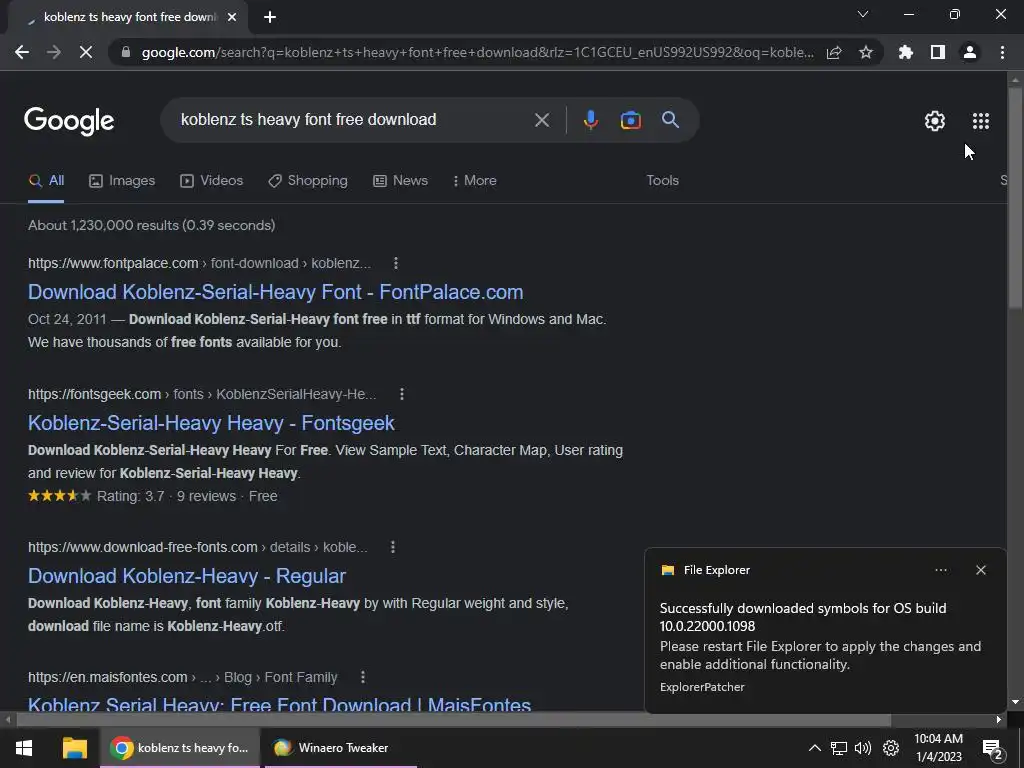Viewport: 1024px width, 768px height.
Task: Click the Rating: 3.7 review text
Action: coord(131,496)
